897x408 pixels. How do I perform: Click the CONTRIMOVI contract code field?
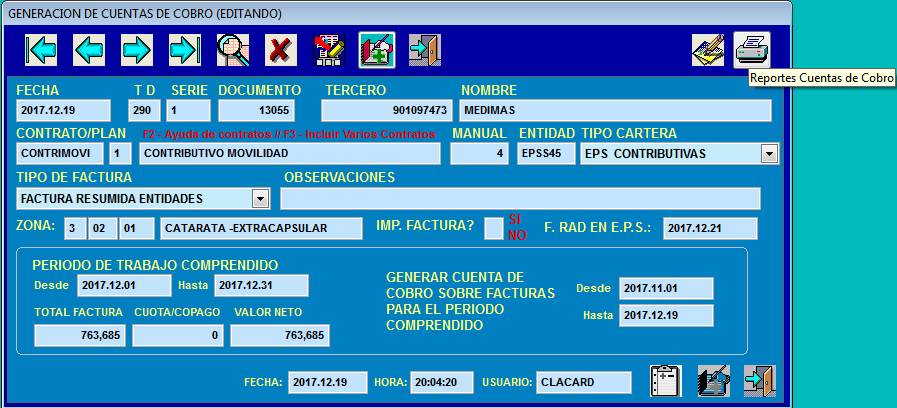pyautogui.click(x=60, y=154)
